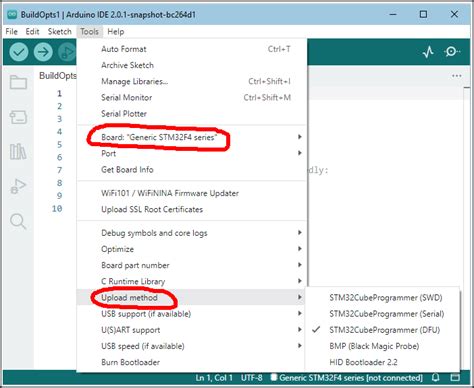Expand USB speed (if available) submenu
The image size is (474, 388).
tap(192, 346)
